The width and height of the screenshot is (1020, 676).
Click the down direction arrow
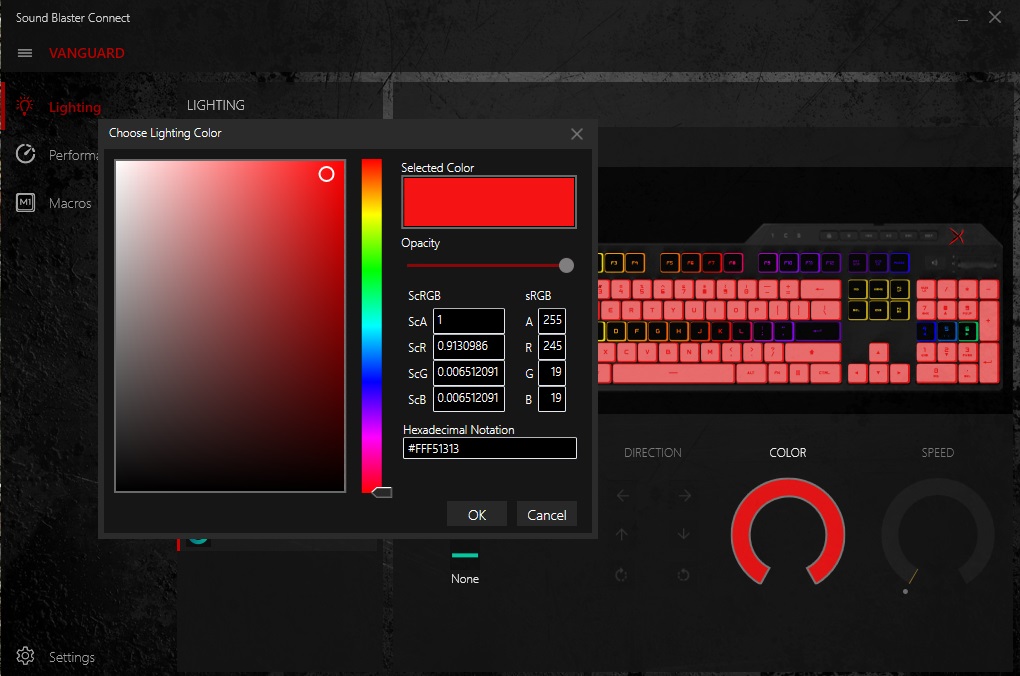point(683,534)
